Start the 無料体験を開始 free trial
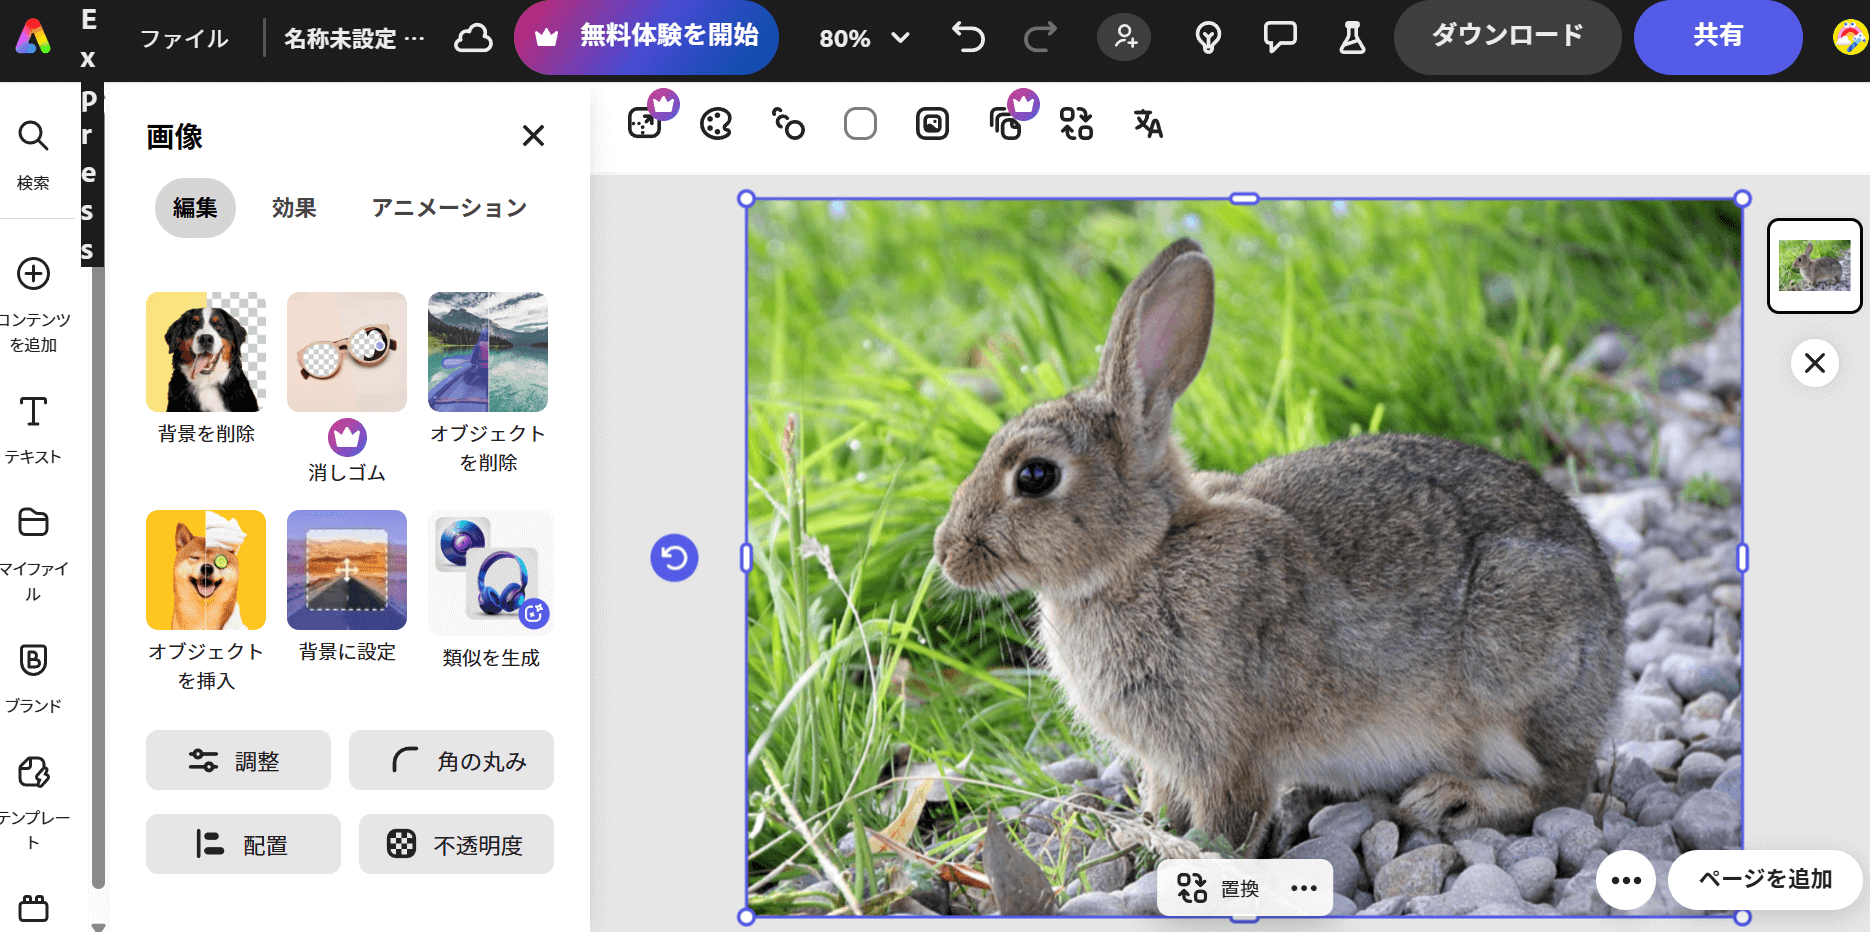Image resolution: width=1870 pixels, height=932 pixels. tap(646, 37)
